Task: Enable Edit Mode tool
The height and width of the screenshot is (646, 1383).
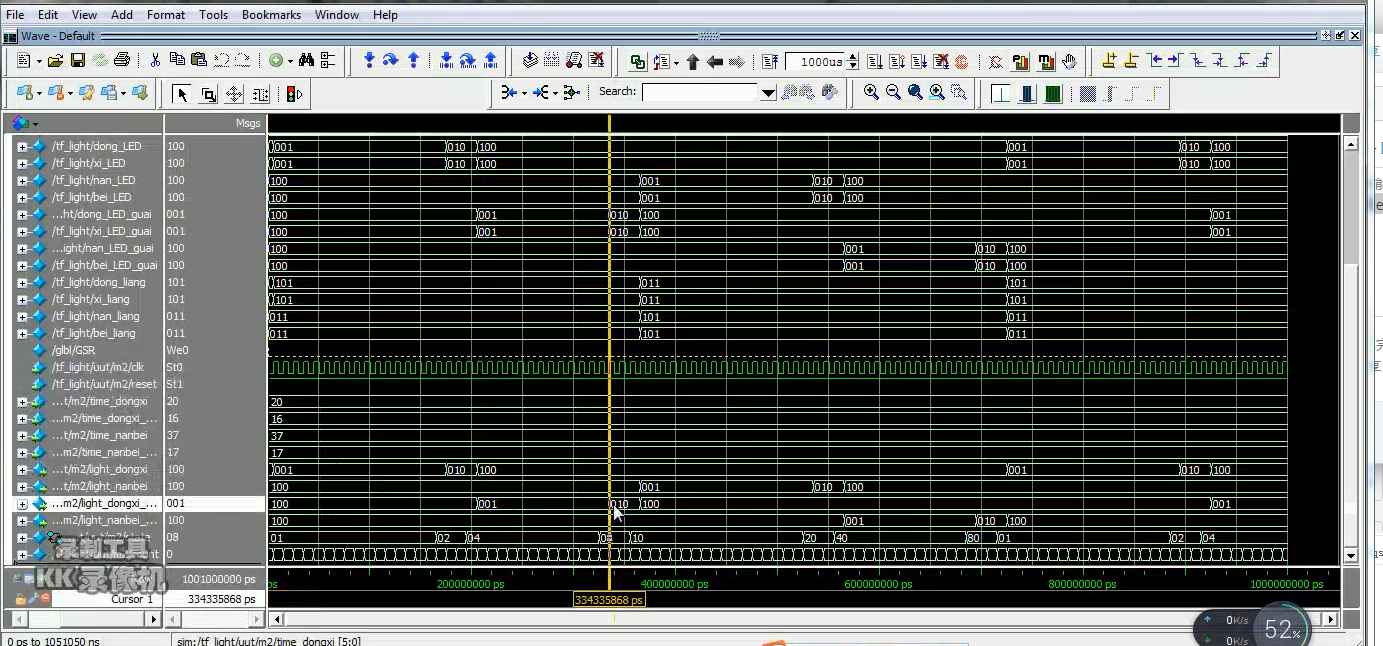Action: pos(260,94)
